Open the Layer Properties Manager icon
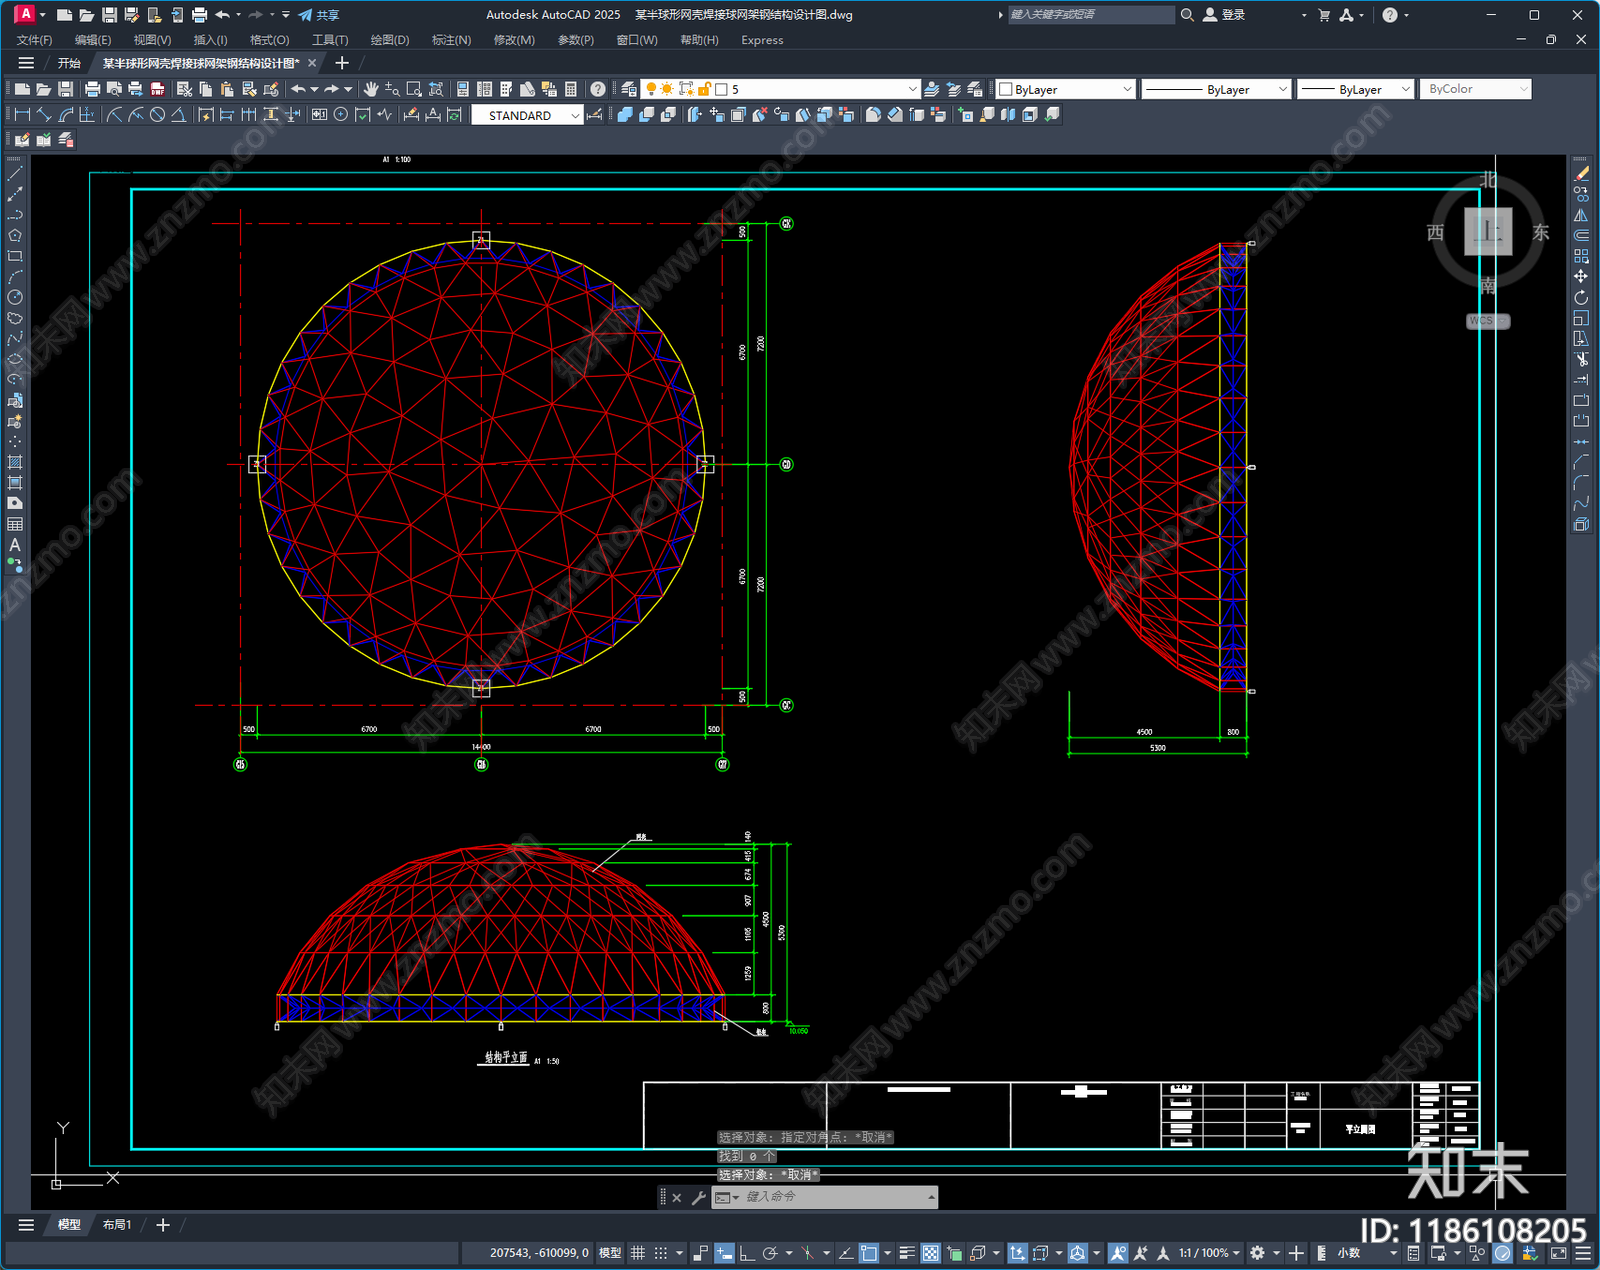The width and height of the screenshot is (1600, 1270). pos(628,89)
